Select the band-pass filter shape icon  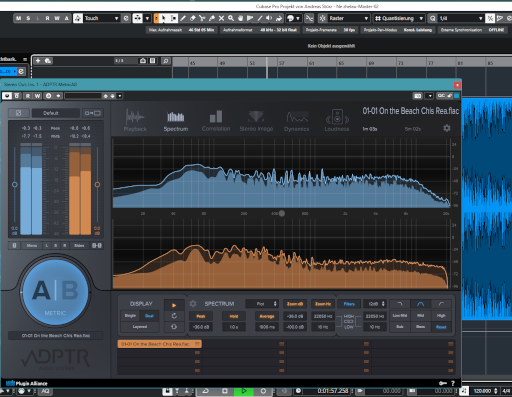[420, 304]
